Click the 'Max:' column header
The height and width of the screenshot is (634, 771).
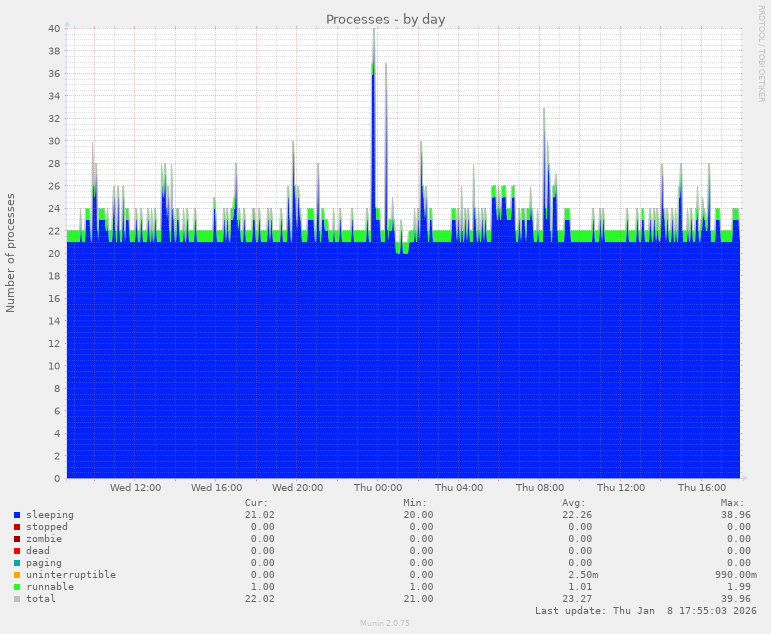pos(733,503)
